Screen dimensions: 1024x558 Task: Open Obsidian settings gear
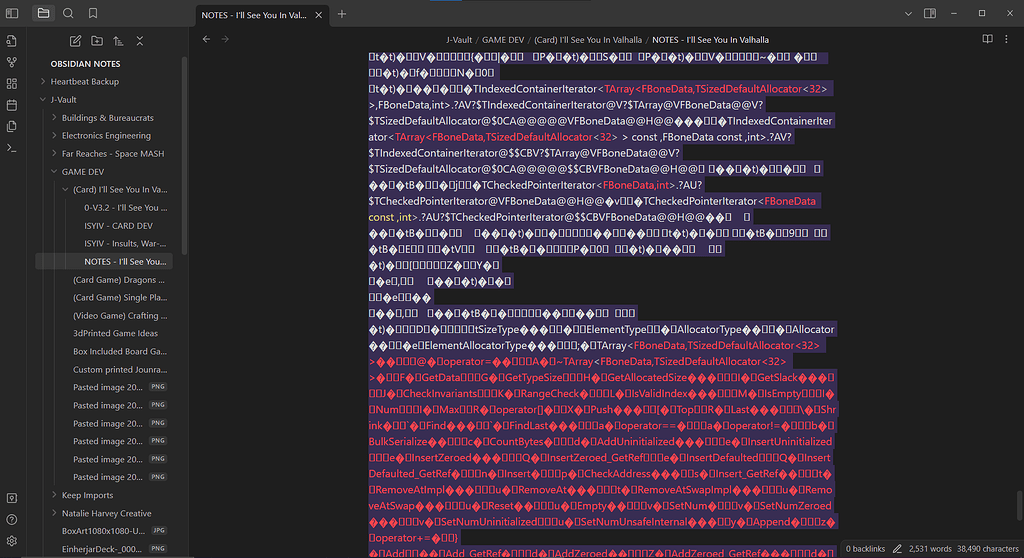(12, 541)
